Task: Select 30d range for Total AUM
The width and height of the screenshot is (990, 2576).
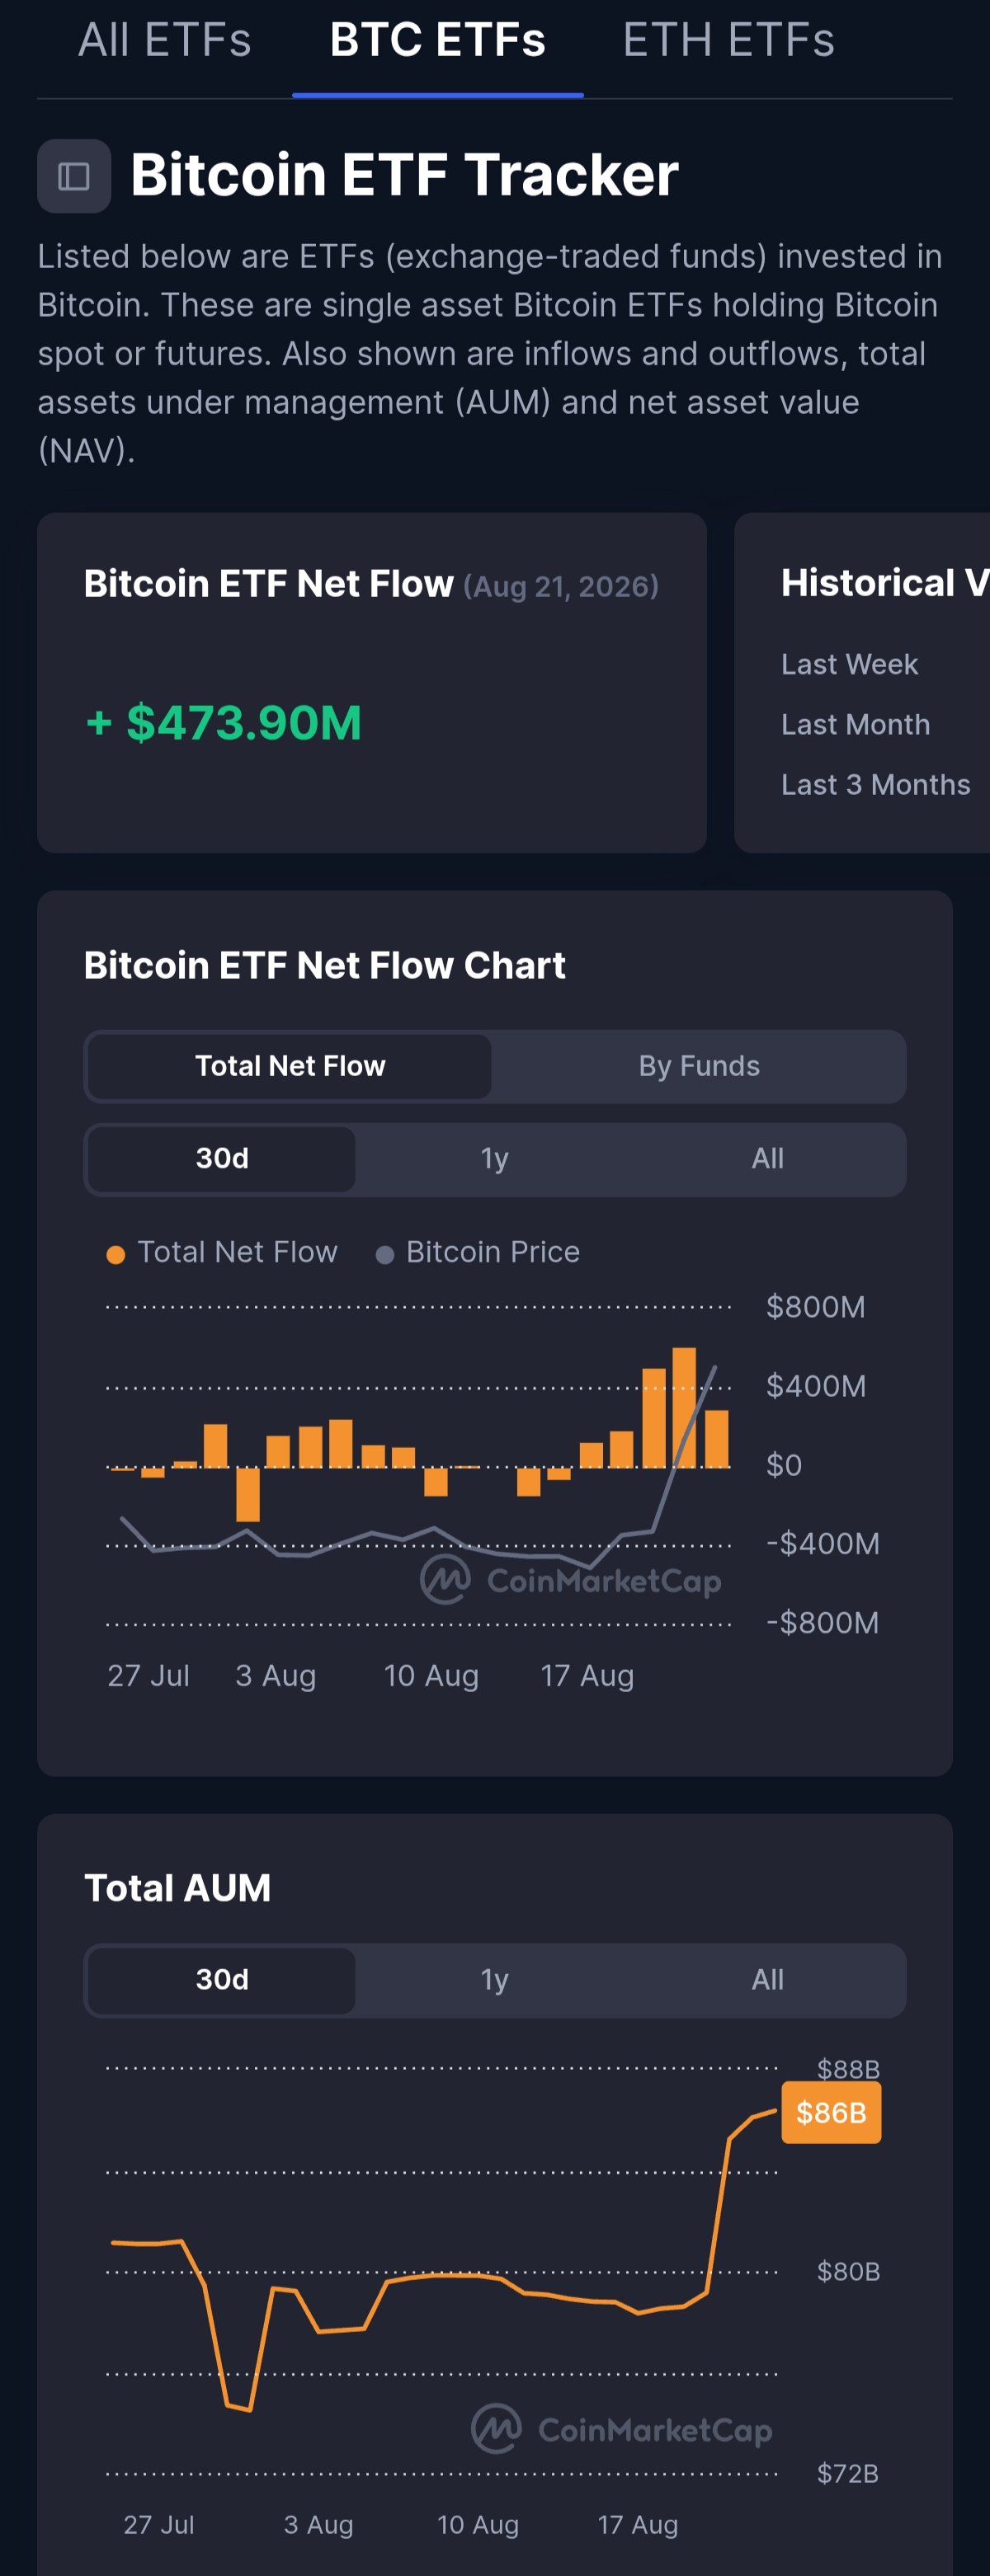Action: [222, 1980]
